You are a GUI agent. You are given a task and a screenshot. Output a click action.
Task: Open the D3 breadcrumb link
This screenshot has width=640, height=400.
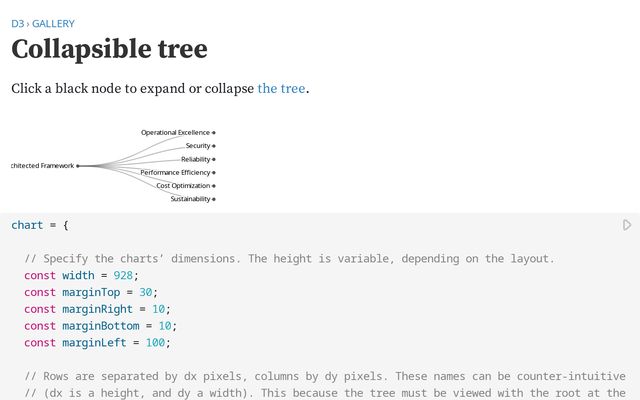[x=17, y=23]
